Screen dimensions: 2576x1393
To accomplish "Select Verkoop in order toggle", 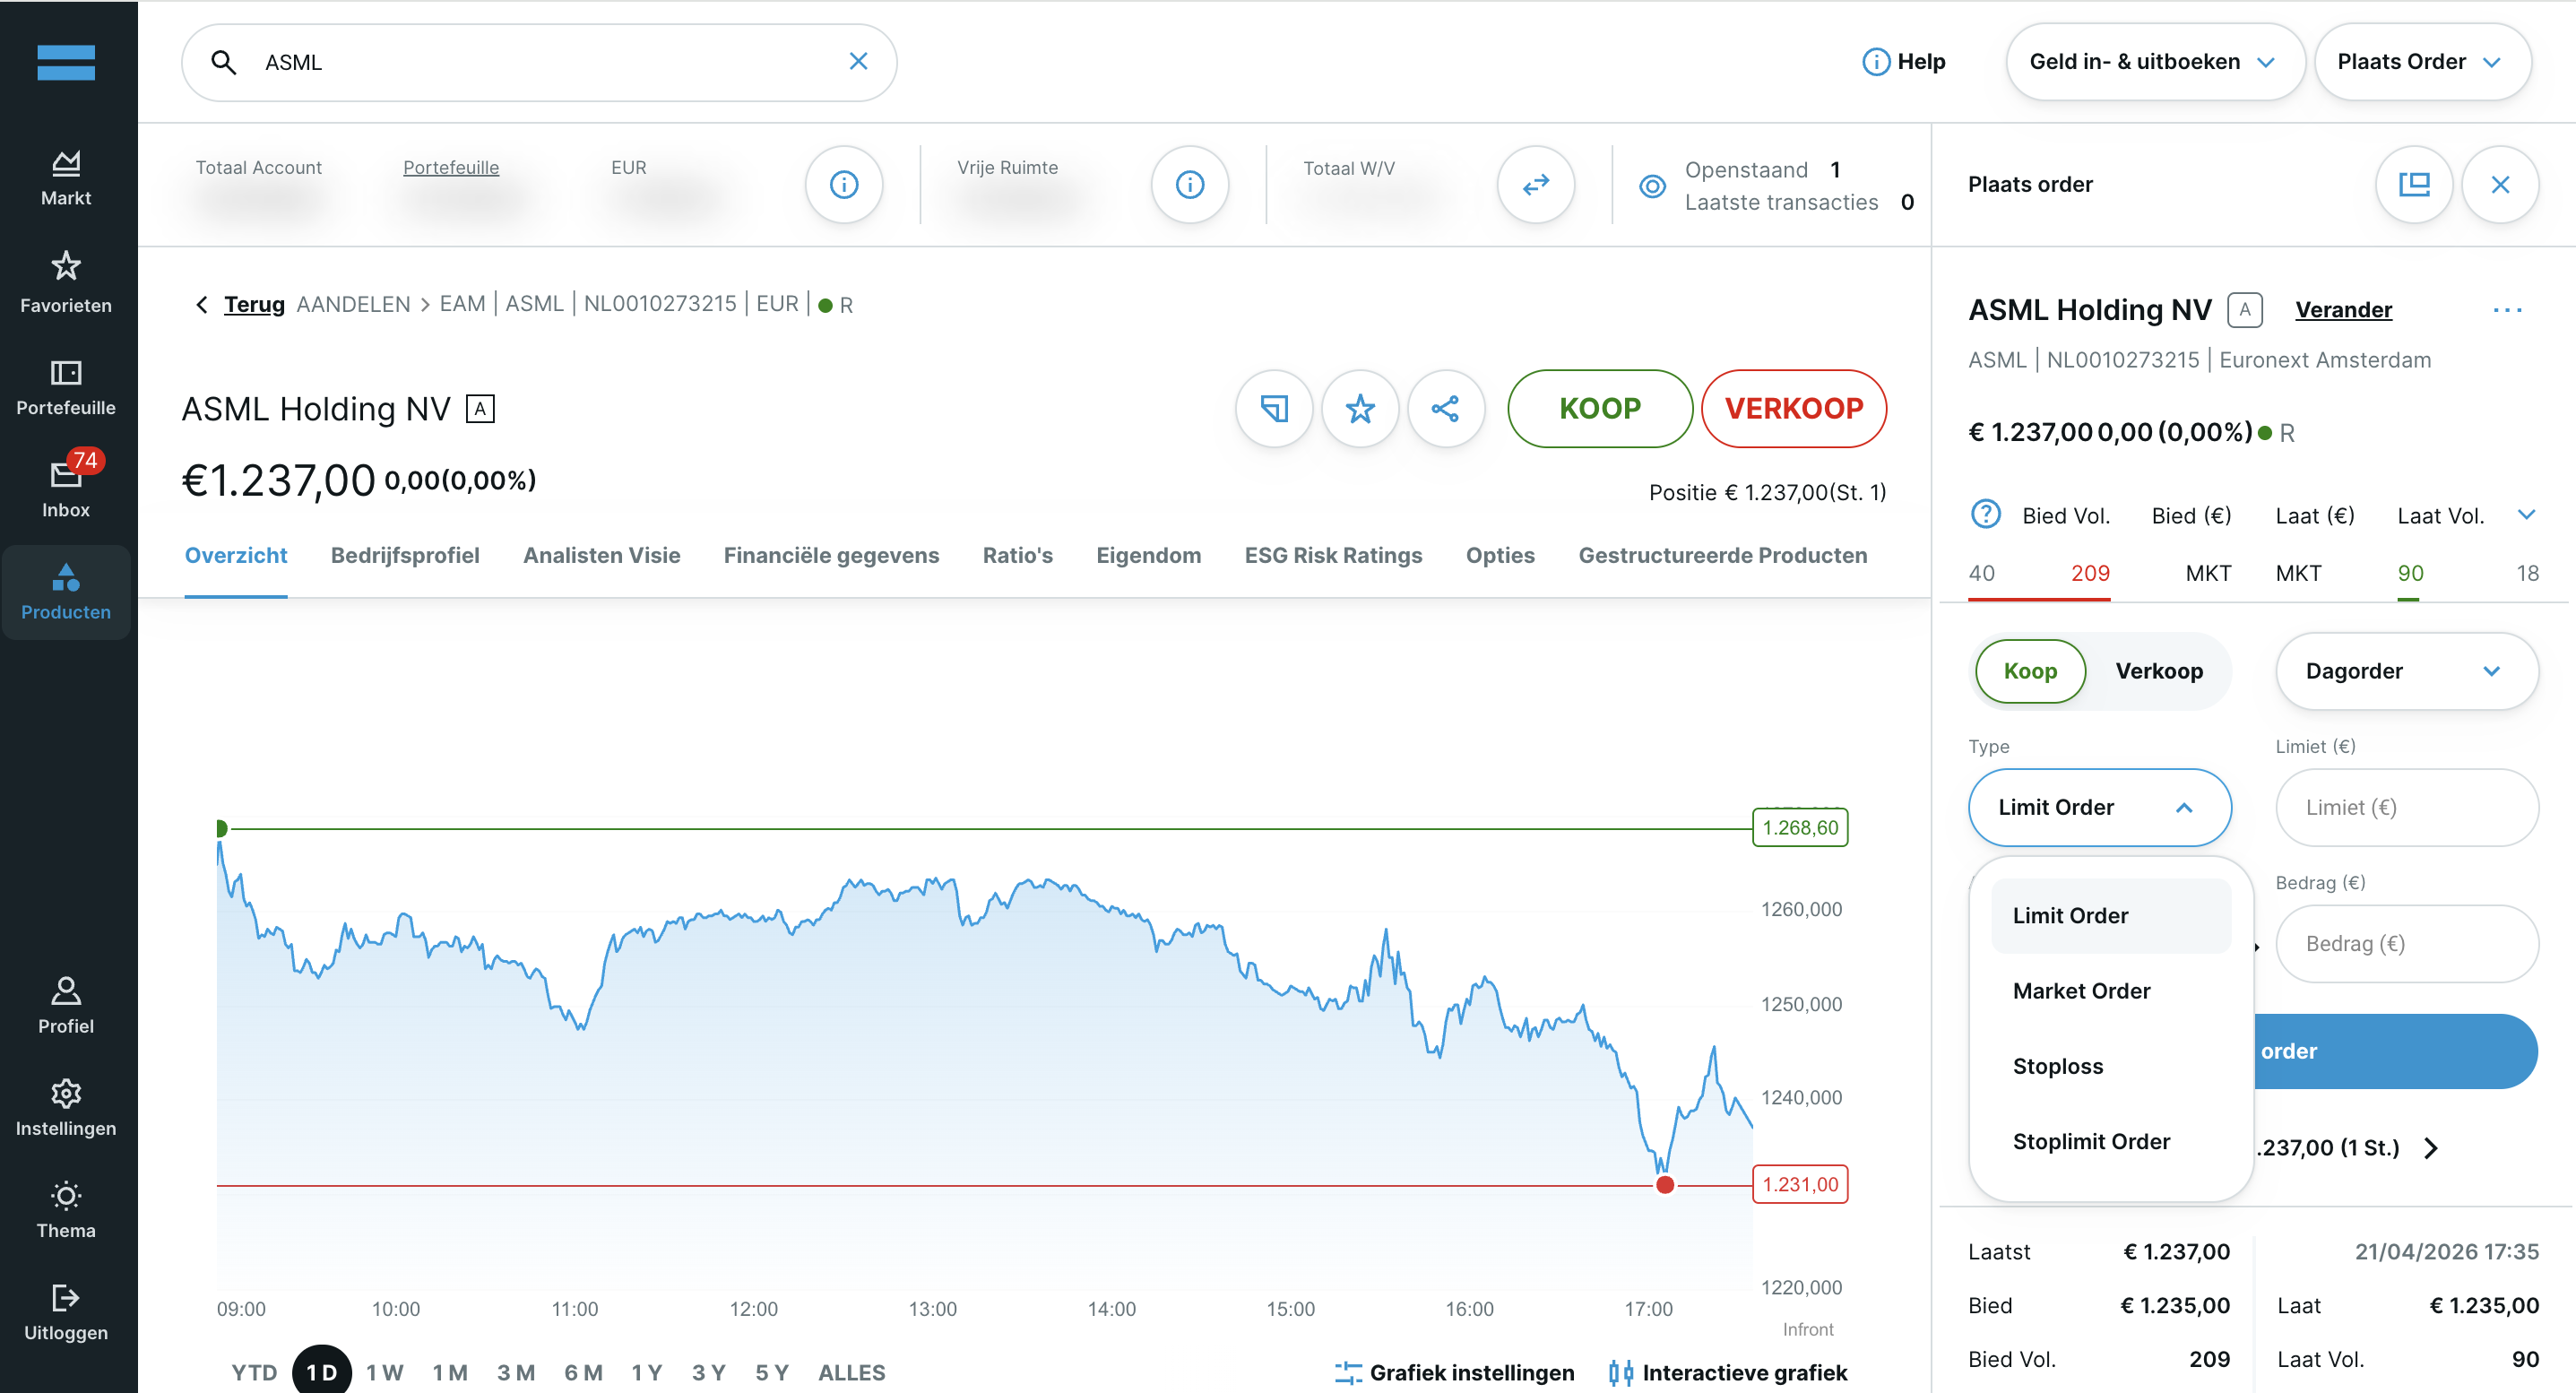I will (x=2159, y=671).
